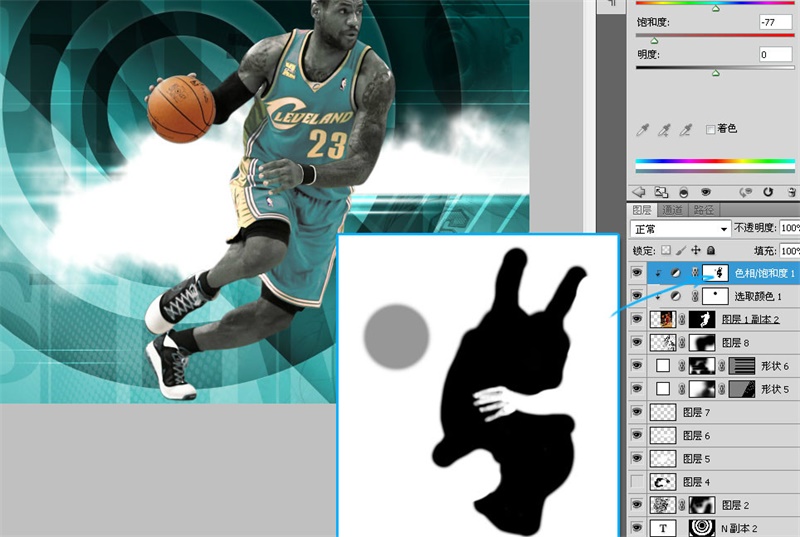Click the 饱和度 saturation slider handle

(x=654, y=41)
